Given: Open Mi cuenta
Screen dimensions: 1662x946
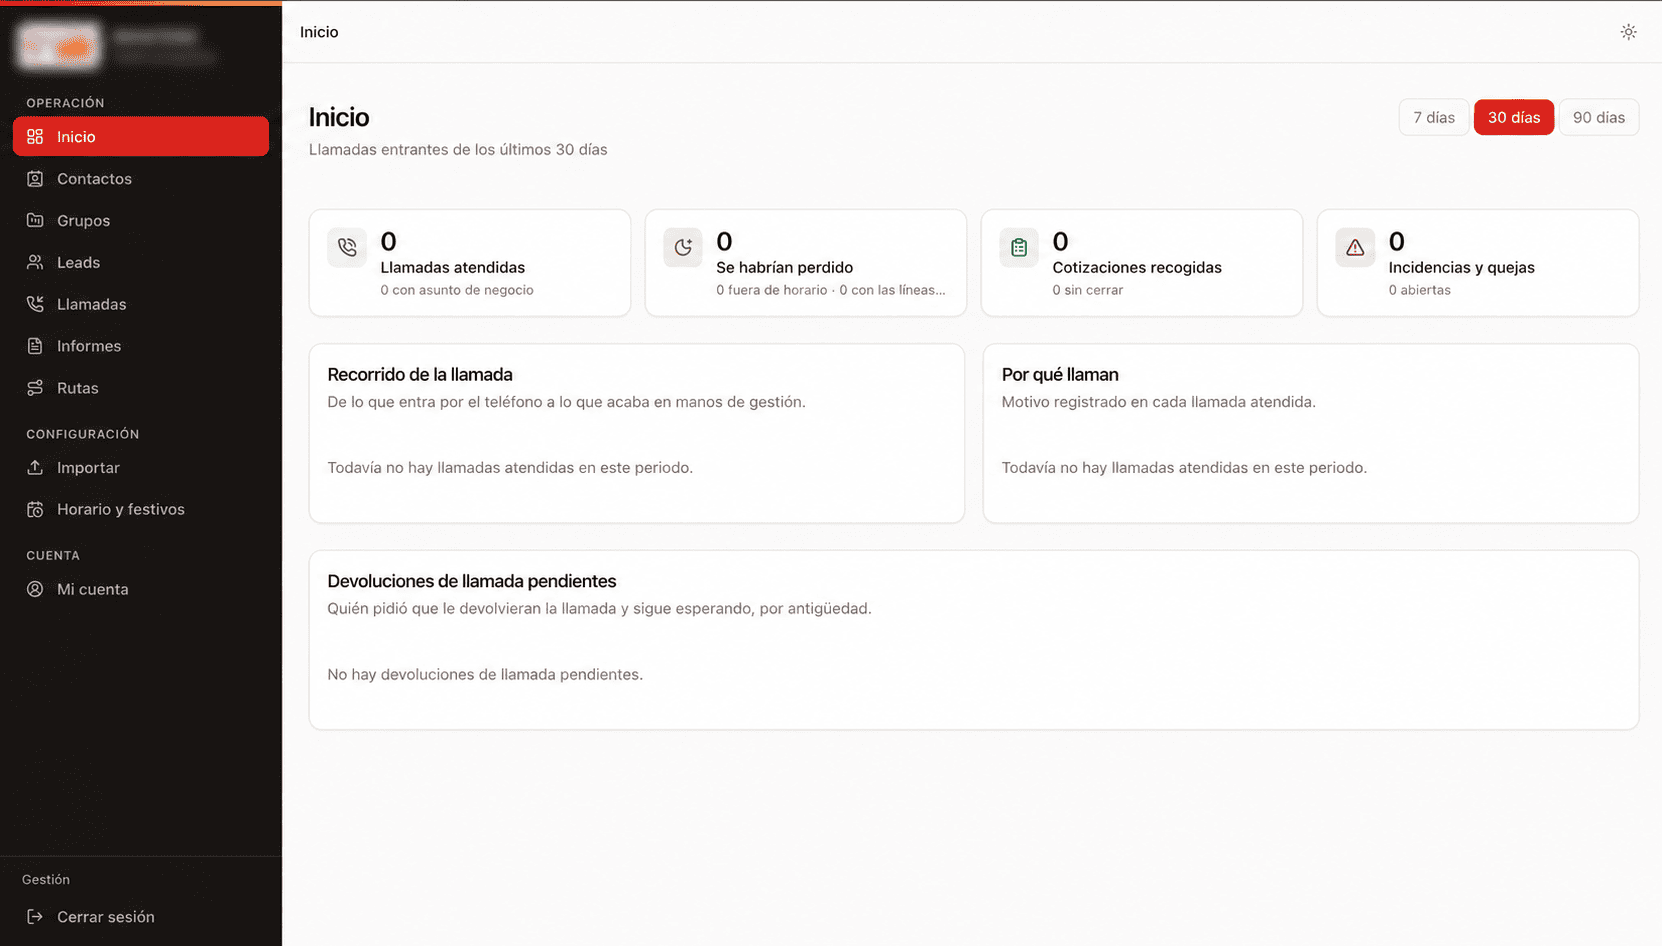Looking at the screenshot, I should 141,590.
